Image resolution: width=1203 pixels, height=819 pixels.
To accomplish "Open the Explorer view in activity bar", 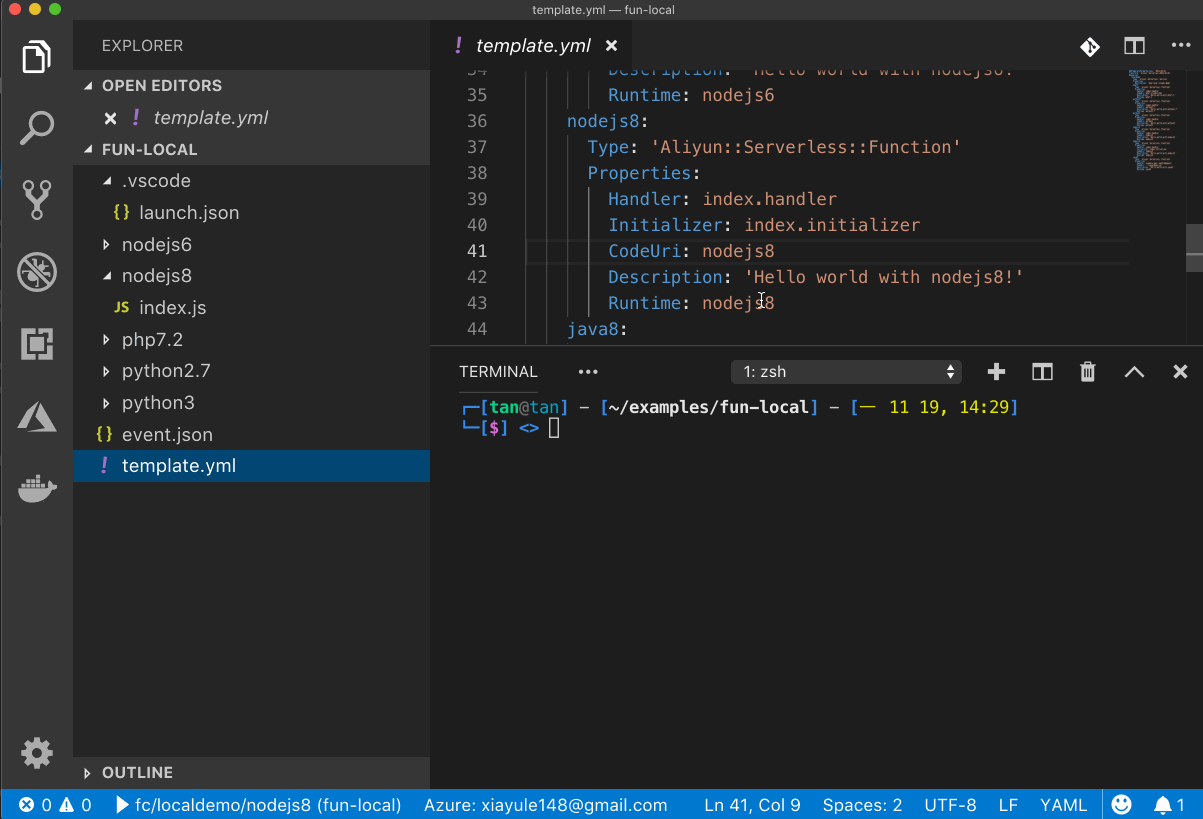I will tap(37, 57).
